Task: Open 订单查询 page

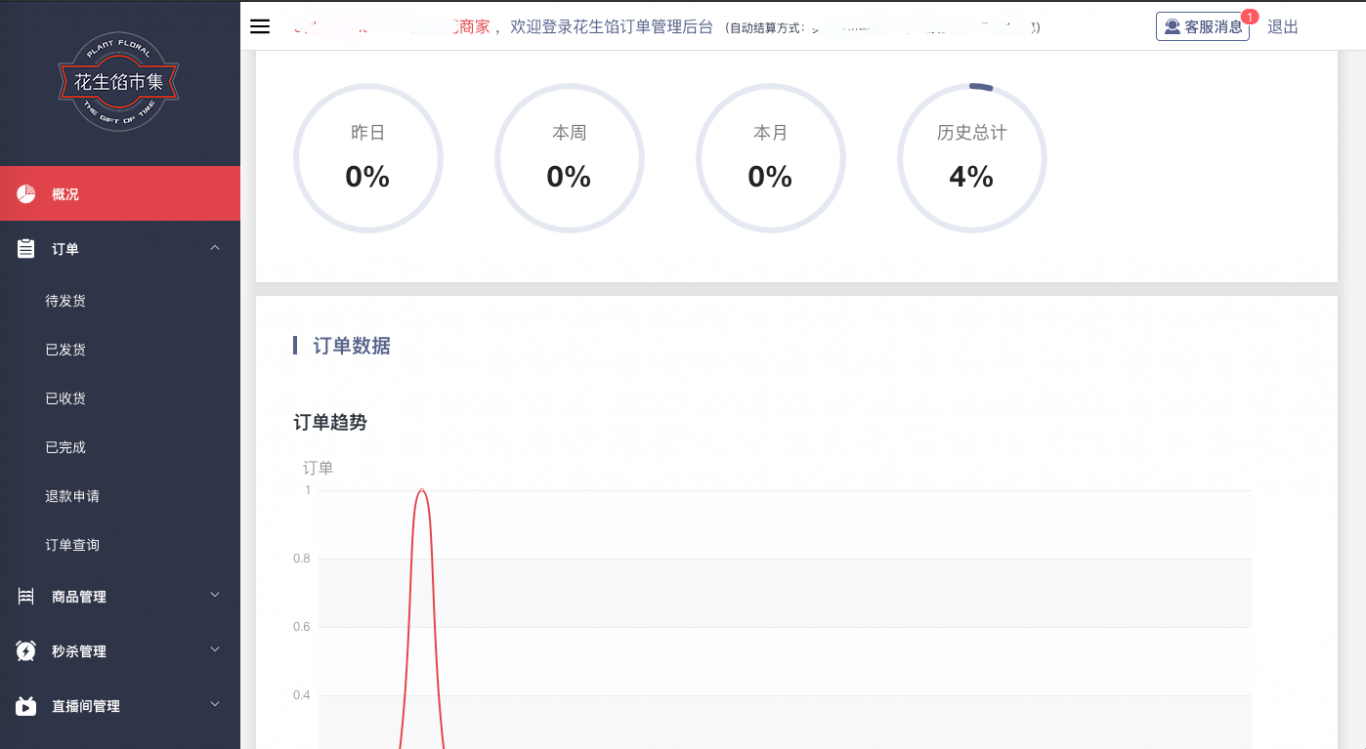Action: click(72, 546)
